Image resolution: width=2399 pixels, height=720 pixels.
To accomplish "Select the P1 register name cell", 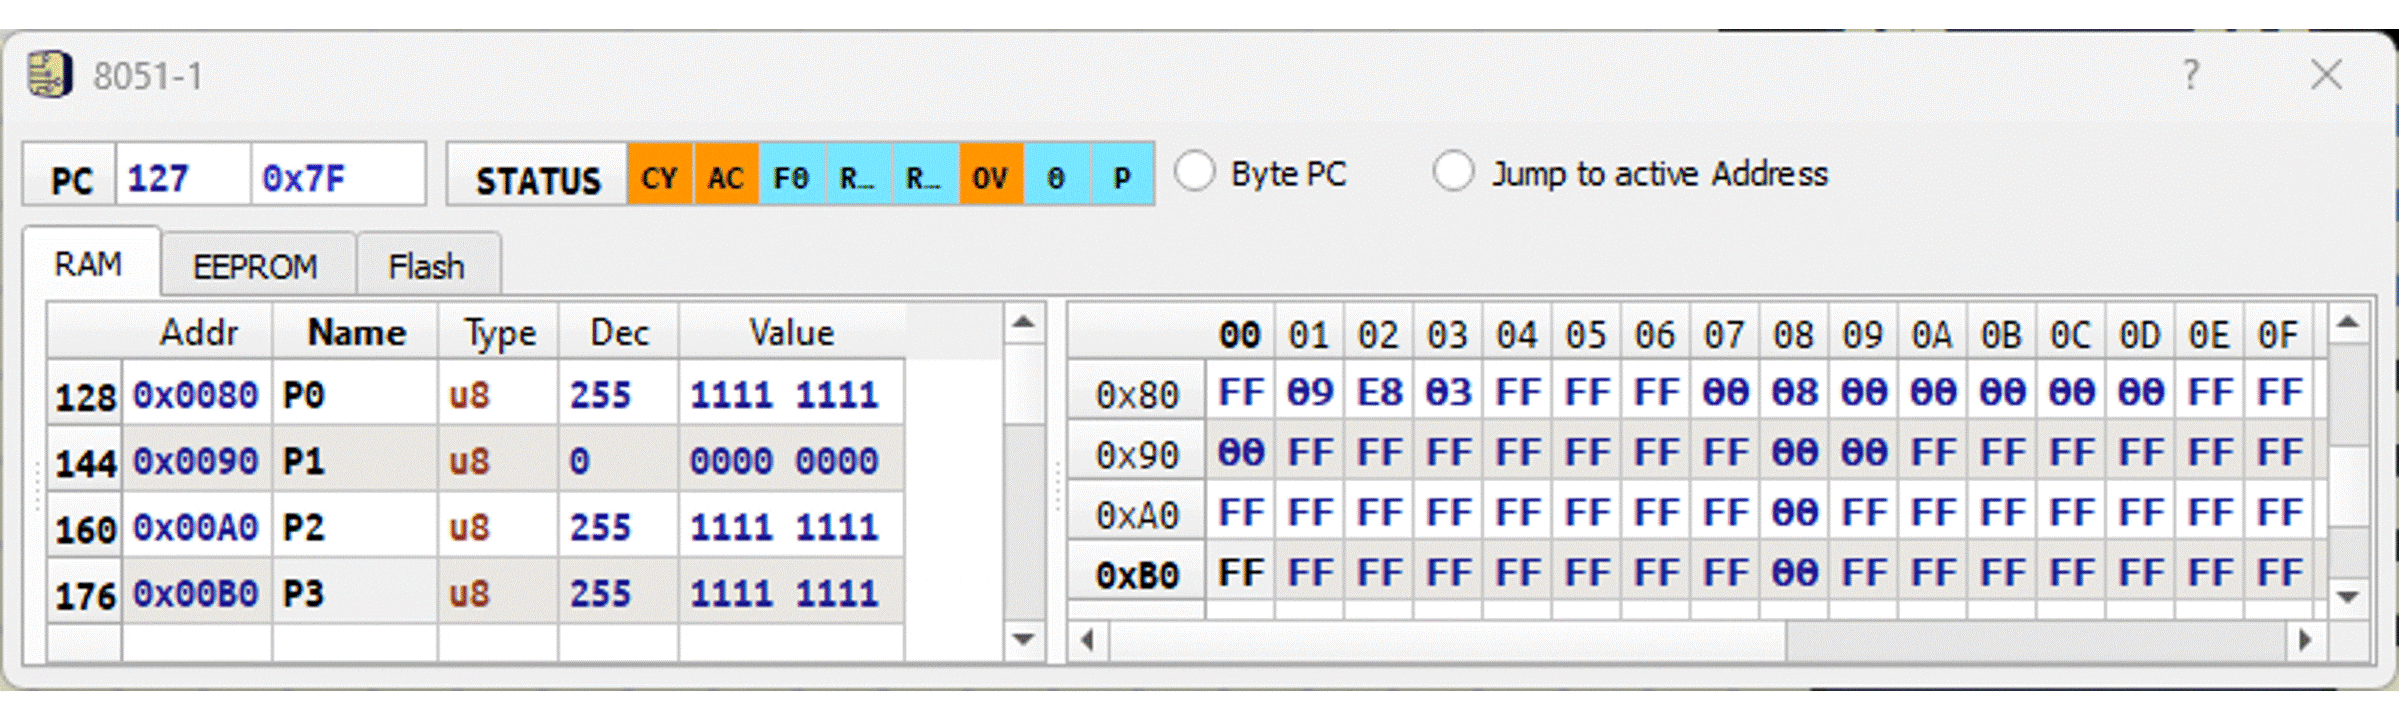I will point(356,460).
